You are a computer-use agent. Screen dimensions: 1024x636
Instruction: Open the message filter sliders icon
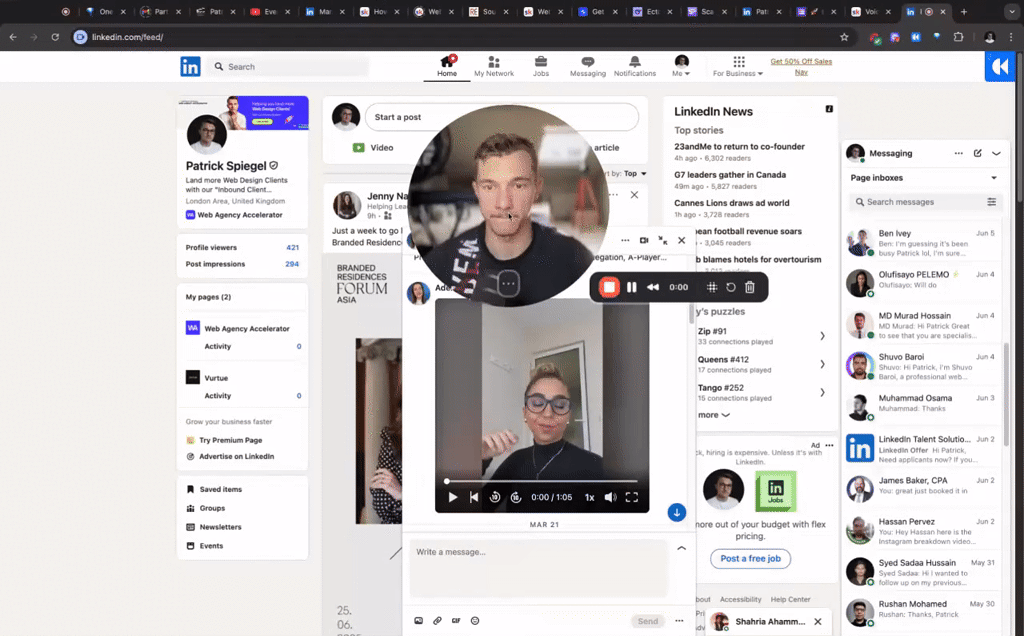pyautogui.click(x=991, y=202)
